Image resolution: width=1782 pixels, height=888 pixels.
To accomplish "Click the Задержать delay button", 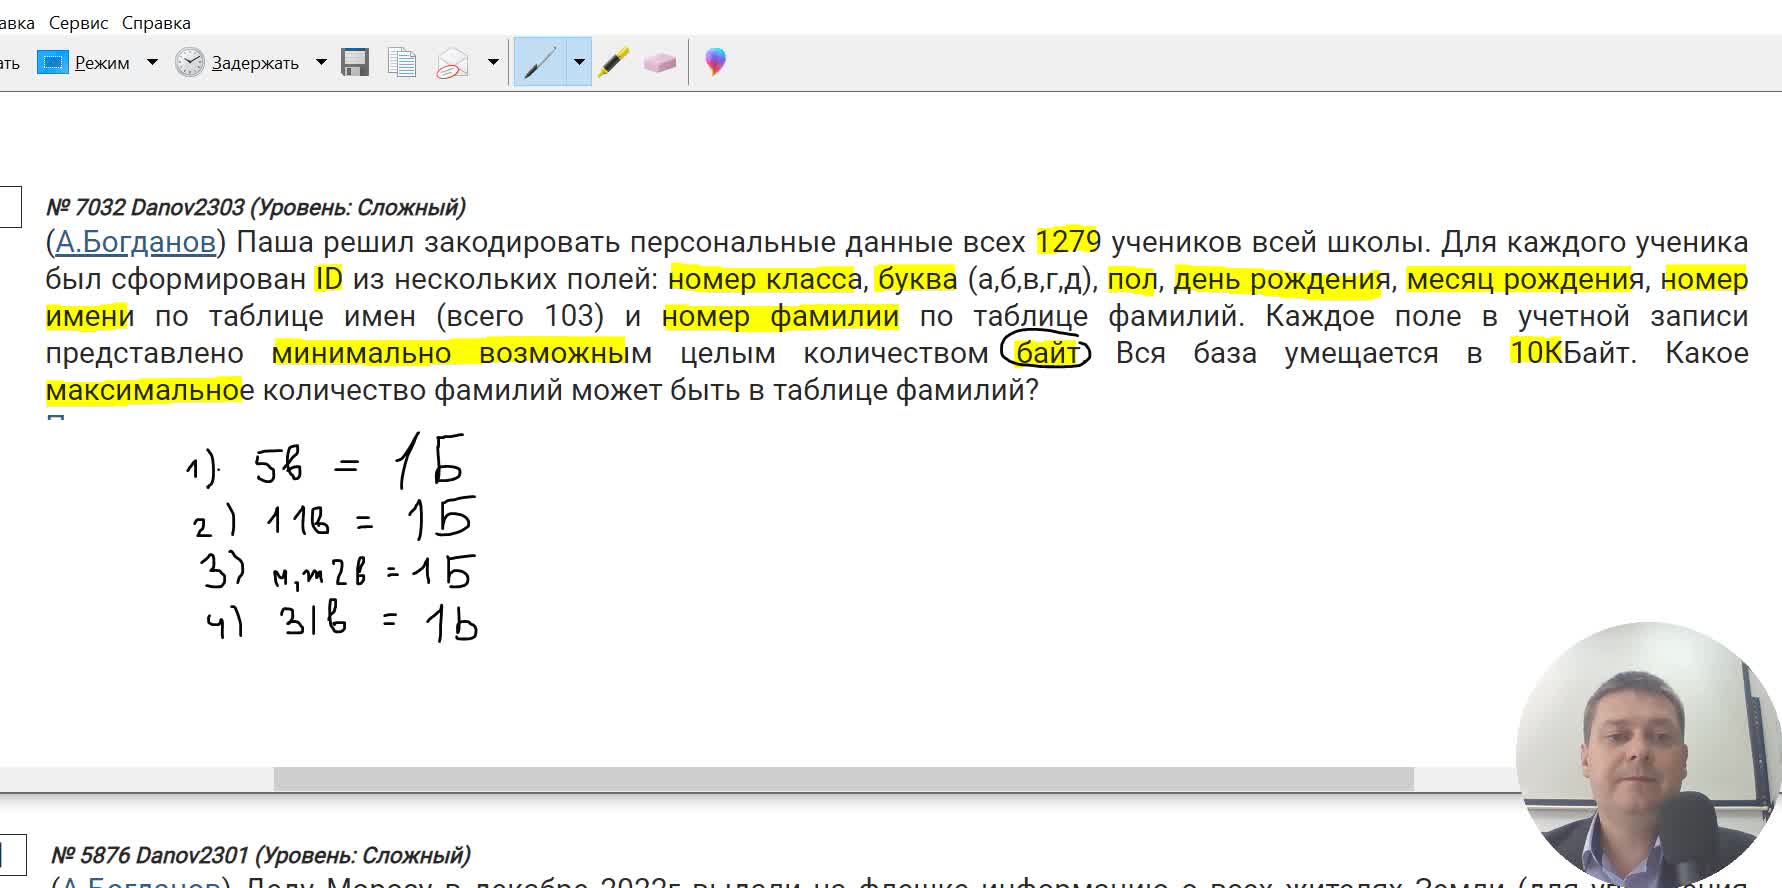I will point(238,62).
